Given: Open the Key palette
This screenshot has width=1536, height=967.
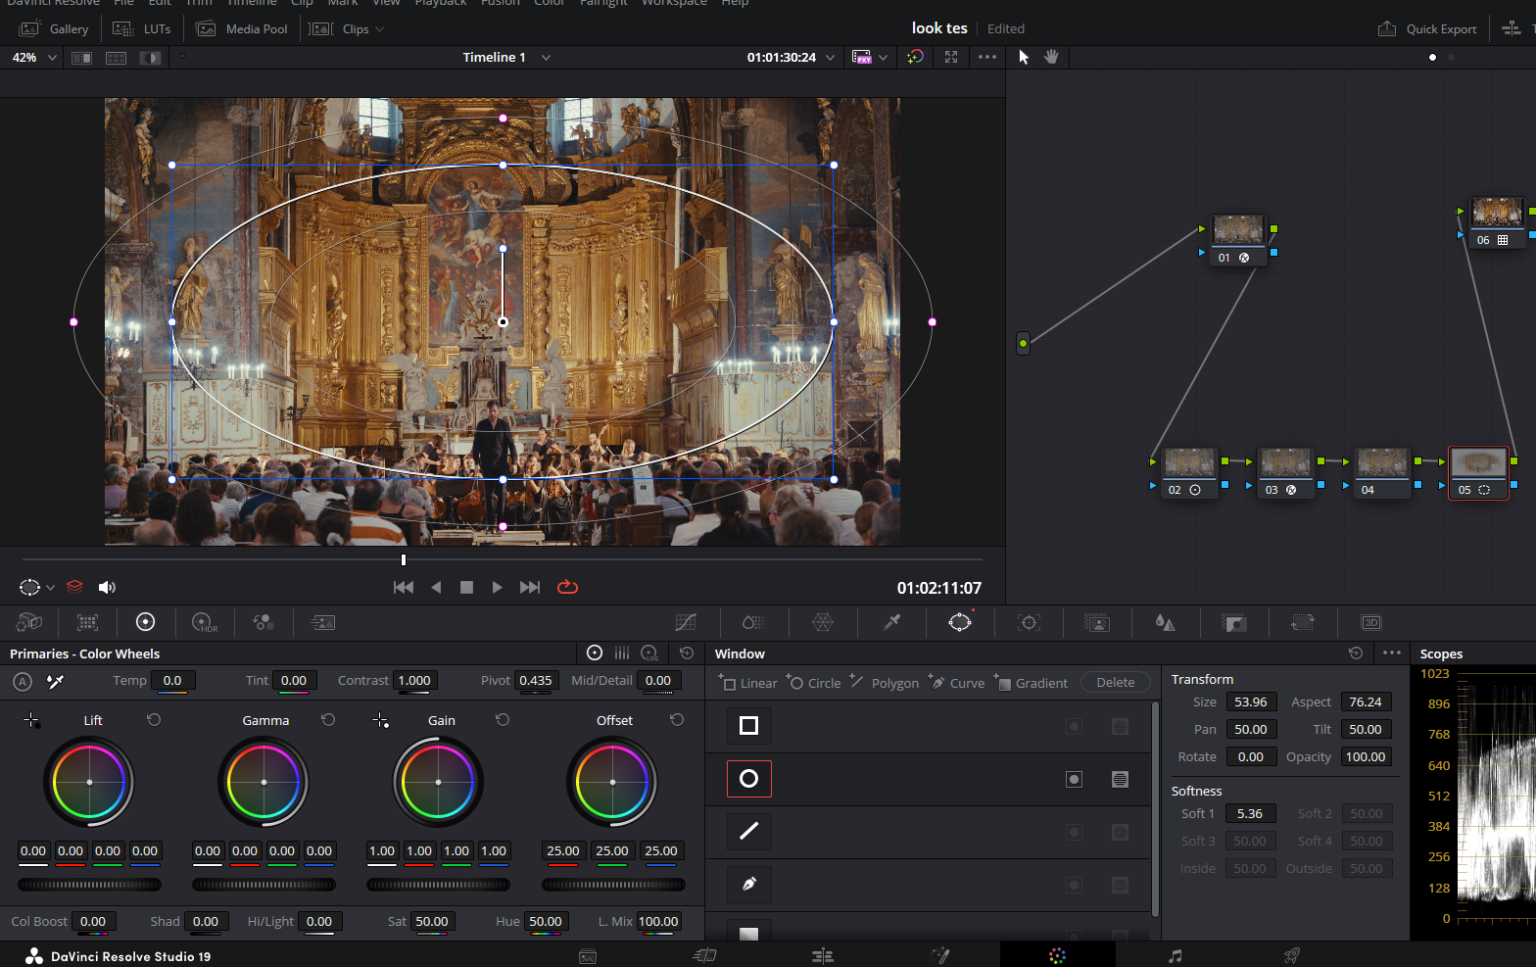Looking at the screenshot, I should point(1235,622).
